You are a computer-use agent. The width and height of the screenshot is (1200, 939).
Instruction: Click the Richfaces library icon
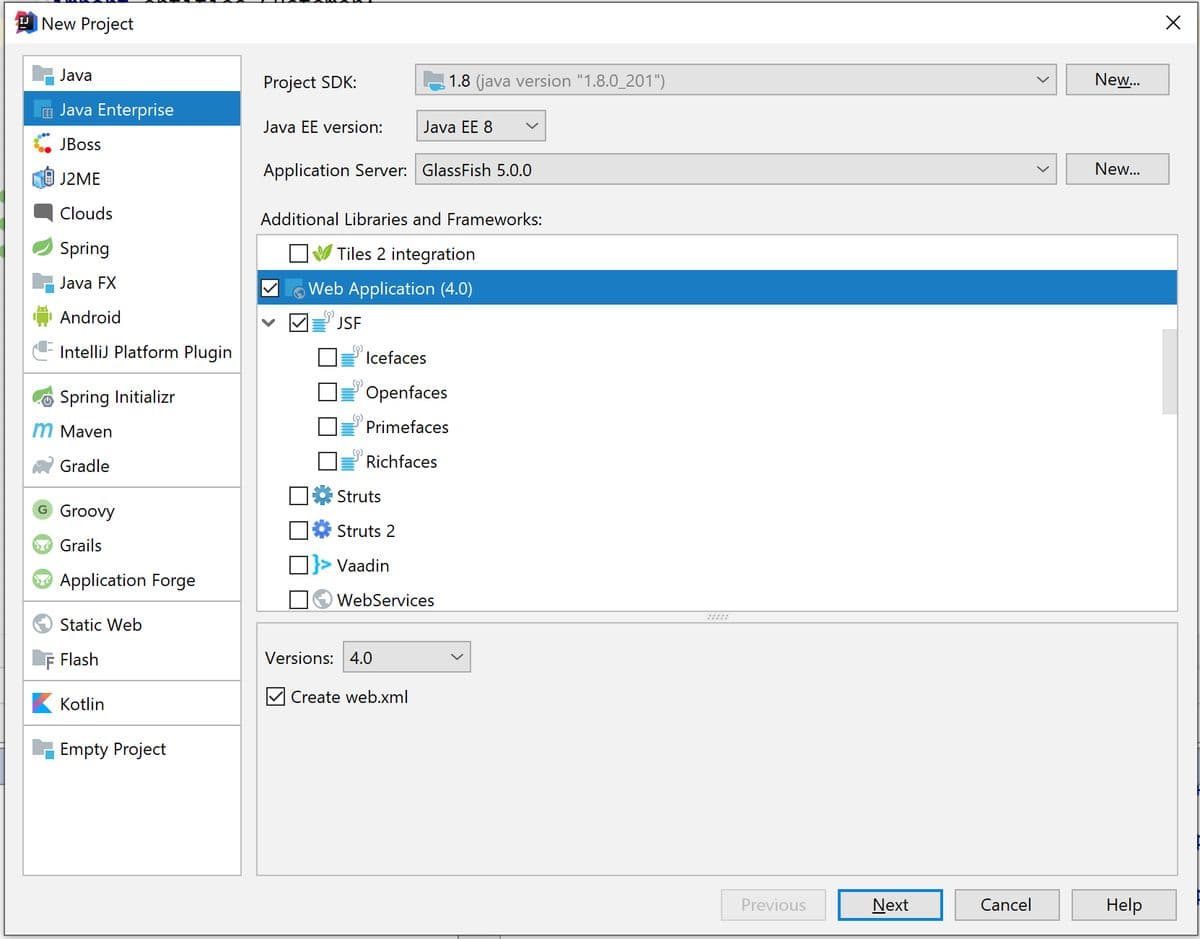coord(351,460)
